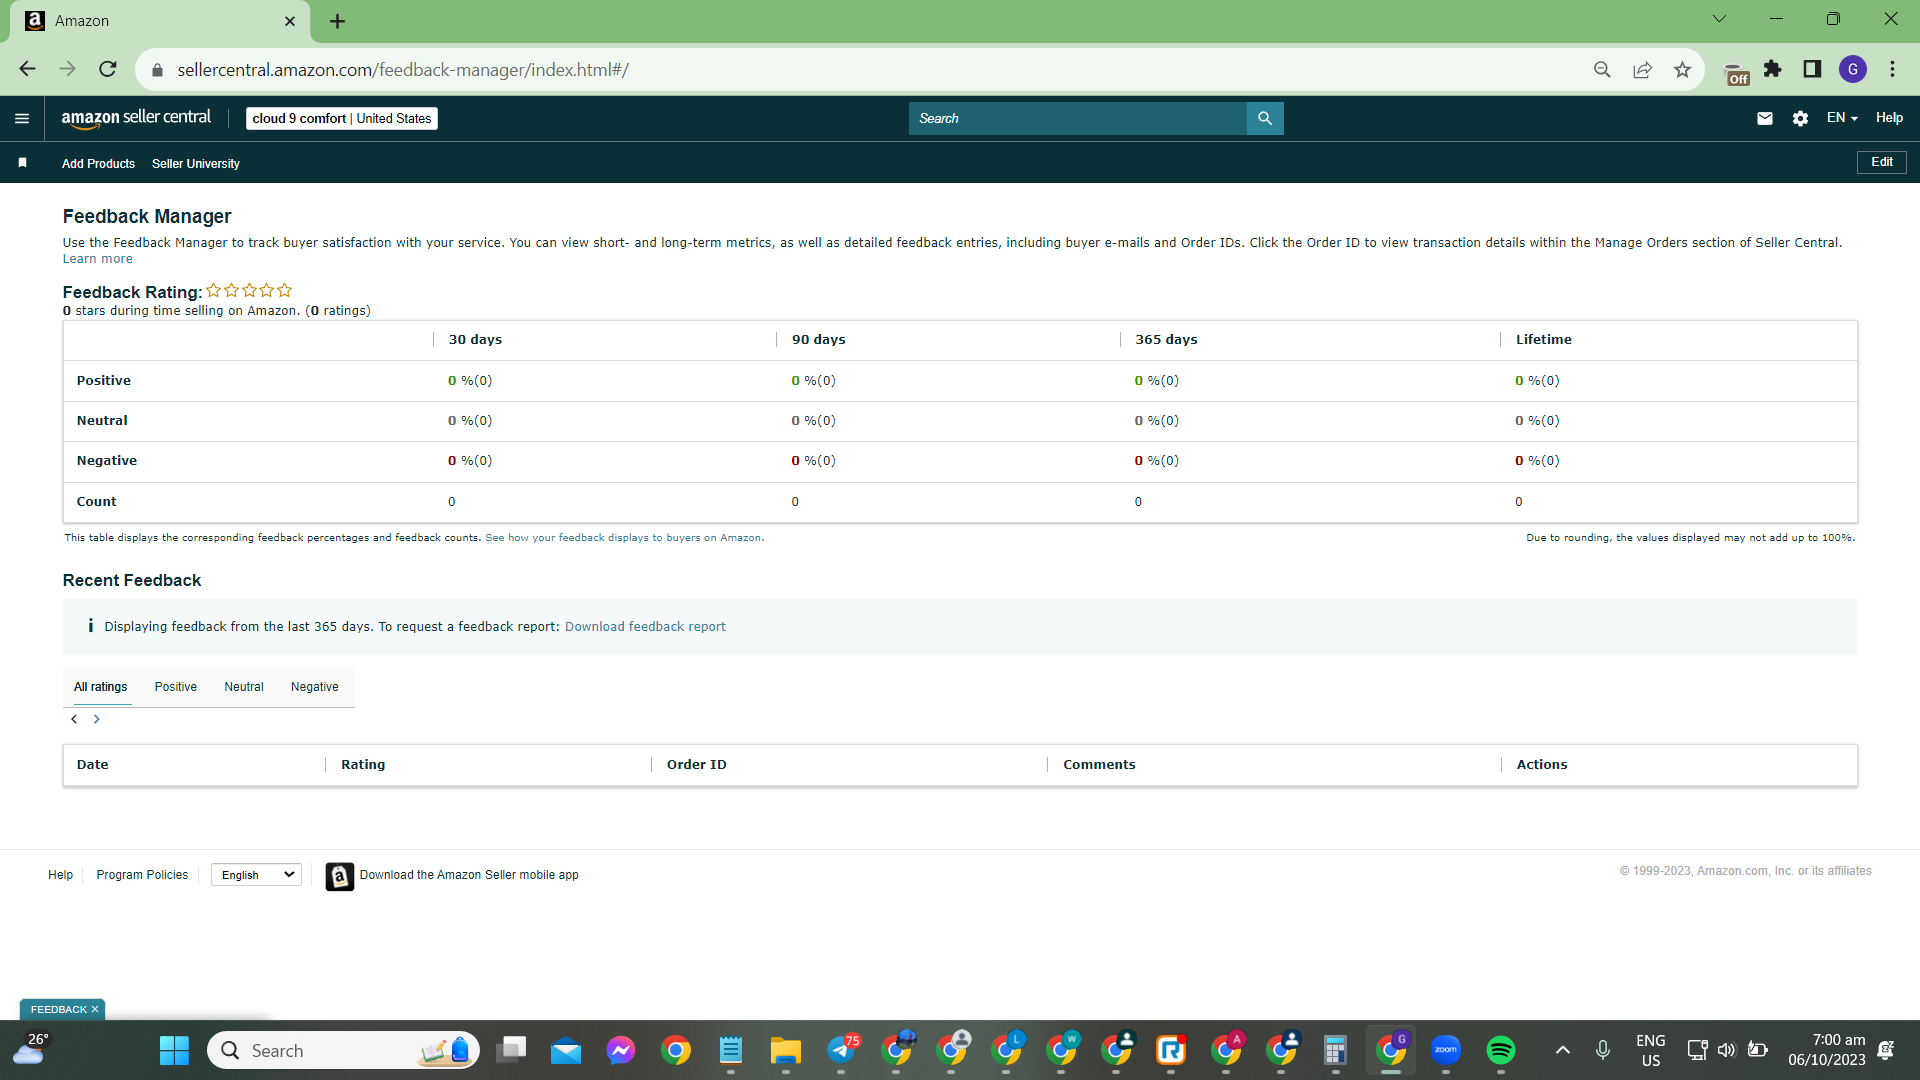Open the EN language dropdown
The height and width of the screenshot is (1080, 1920).
pyautogui.click(x=1842, y=118)
